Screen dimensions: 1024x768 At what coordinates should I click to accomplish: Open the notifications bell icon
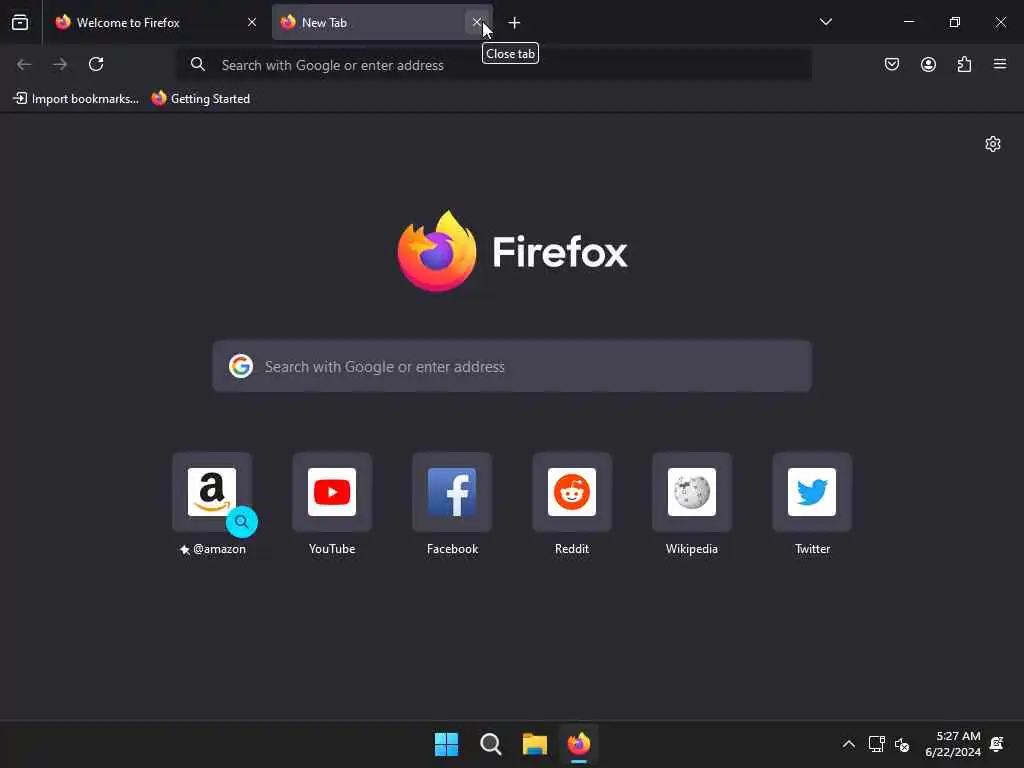[997, 744]
